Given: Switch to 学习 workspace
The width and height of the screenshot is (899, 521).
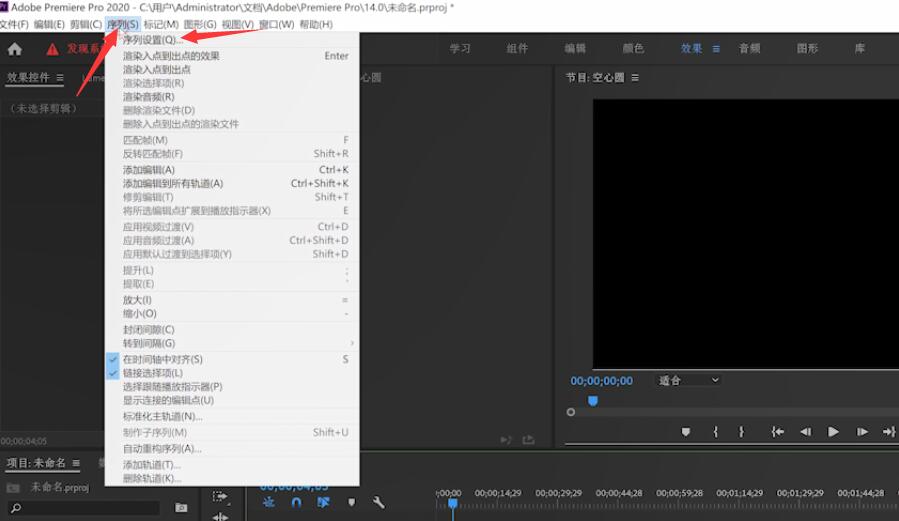Looking at the screenshot, I should pyautogui.click(x=460, y=49).
